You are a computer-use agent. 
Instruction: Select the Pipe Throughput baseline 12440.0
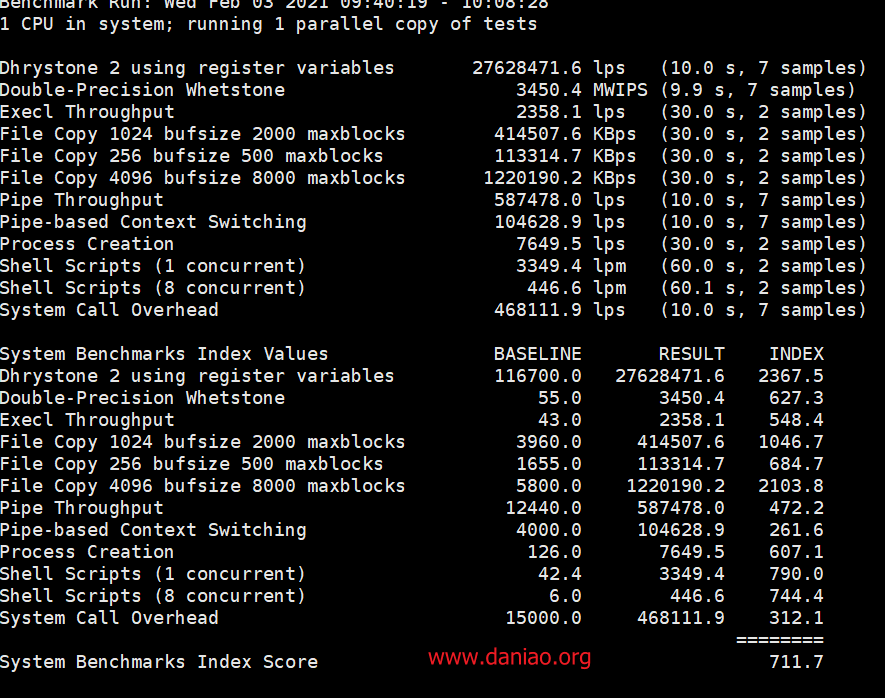[543, 508]
